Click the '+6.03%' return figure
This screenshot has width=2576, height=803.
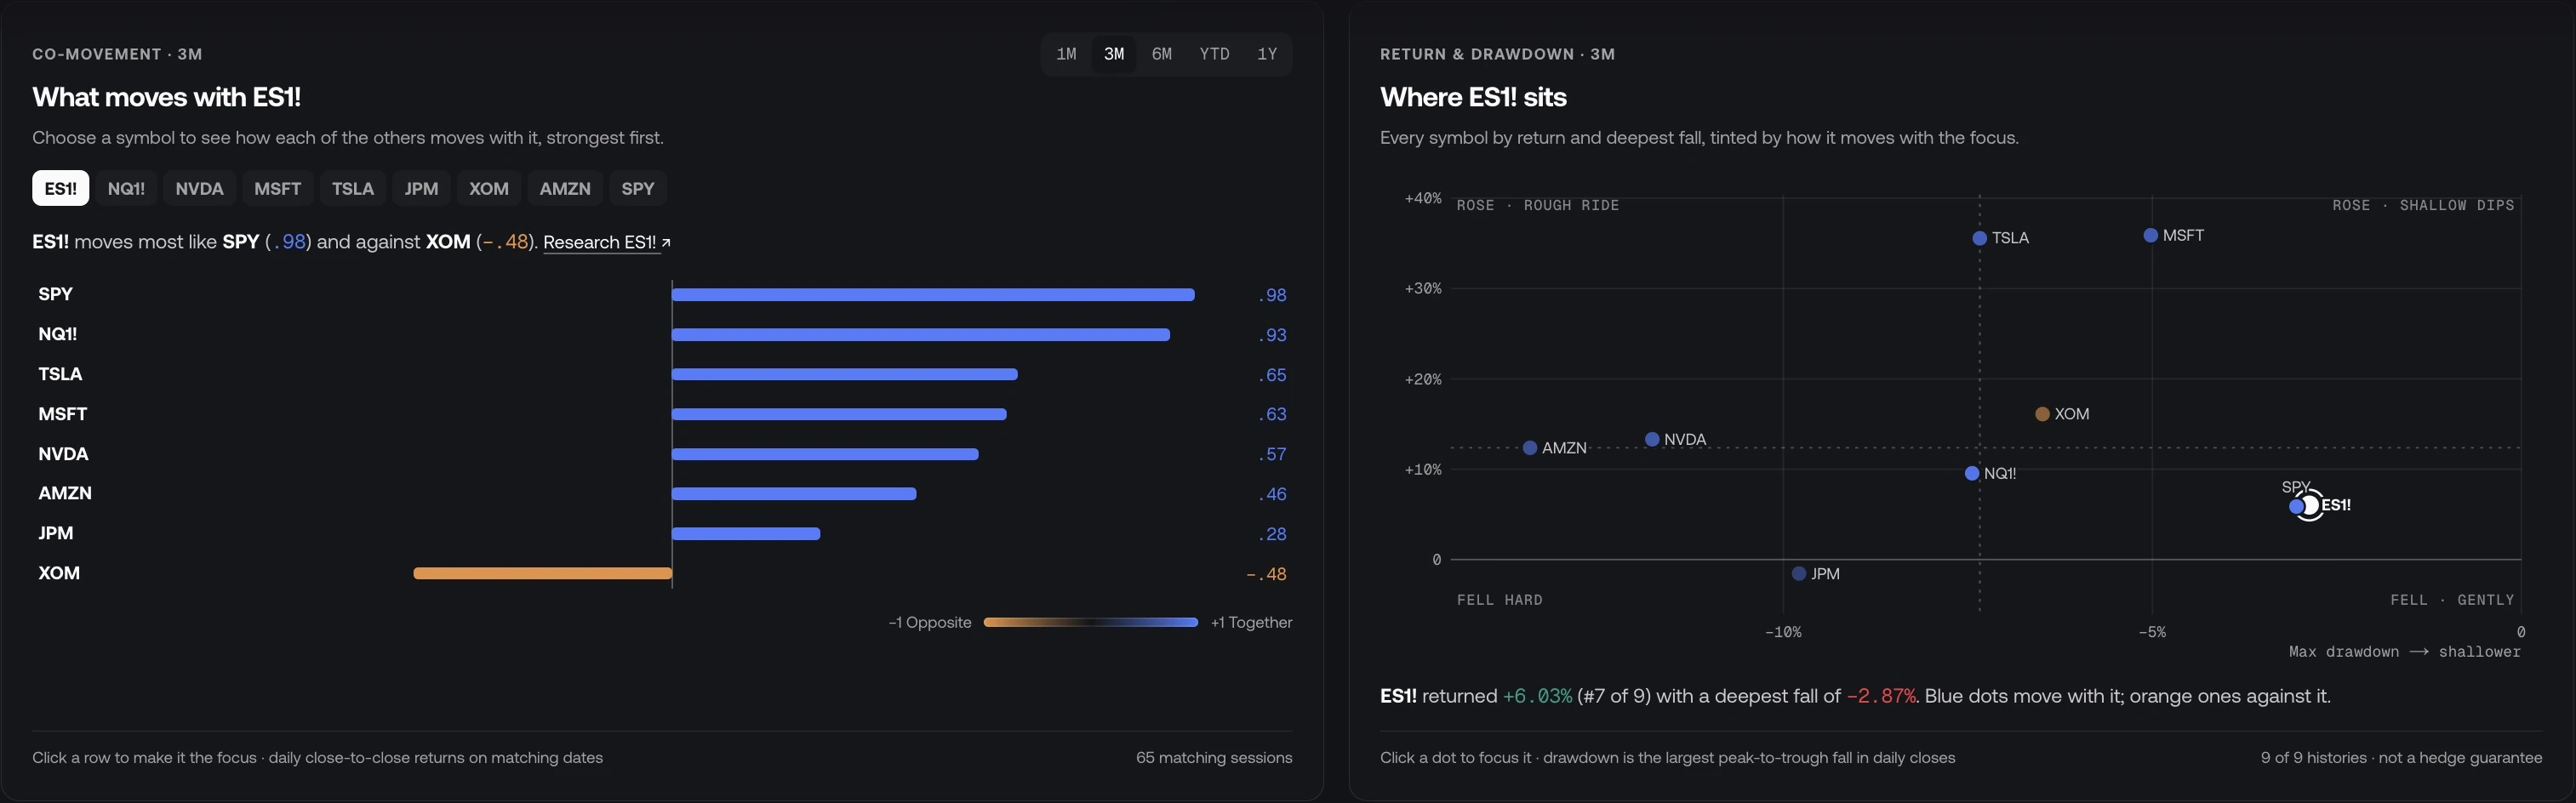pyautogui.click(x=1537, y=696)
